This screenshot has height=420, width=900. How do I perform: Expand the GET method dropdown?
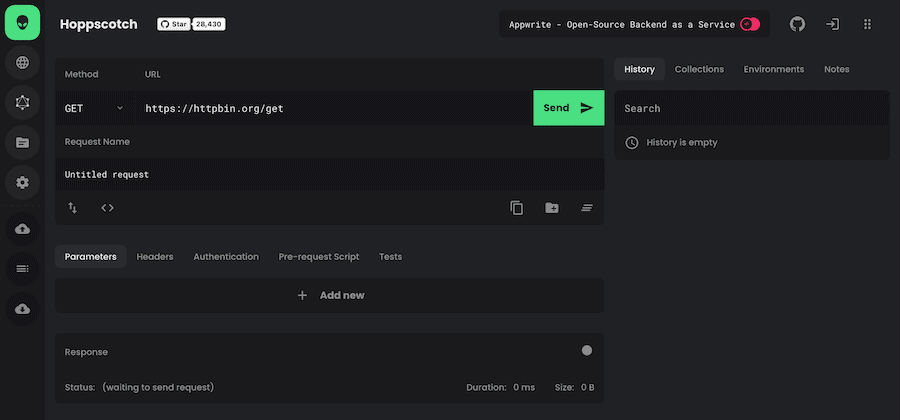pos(95,108)
